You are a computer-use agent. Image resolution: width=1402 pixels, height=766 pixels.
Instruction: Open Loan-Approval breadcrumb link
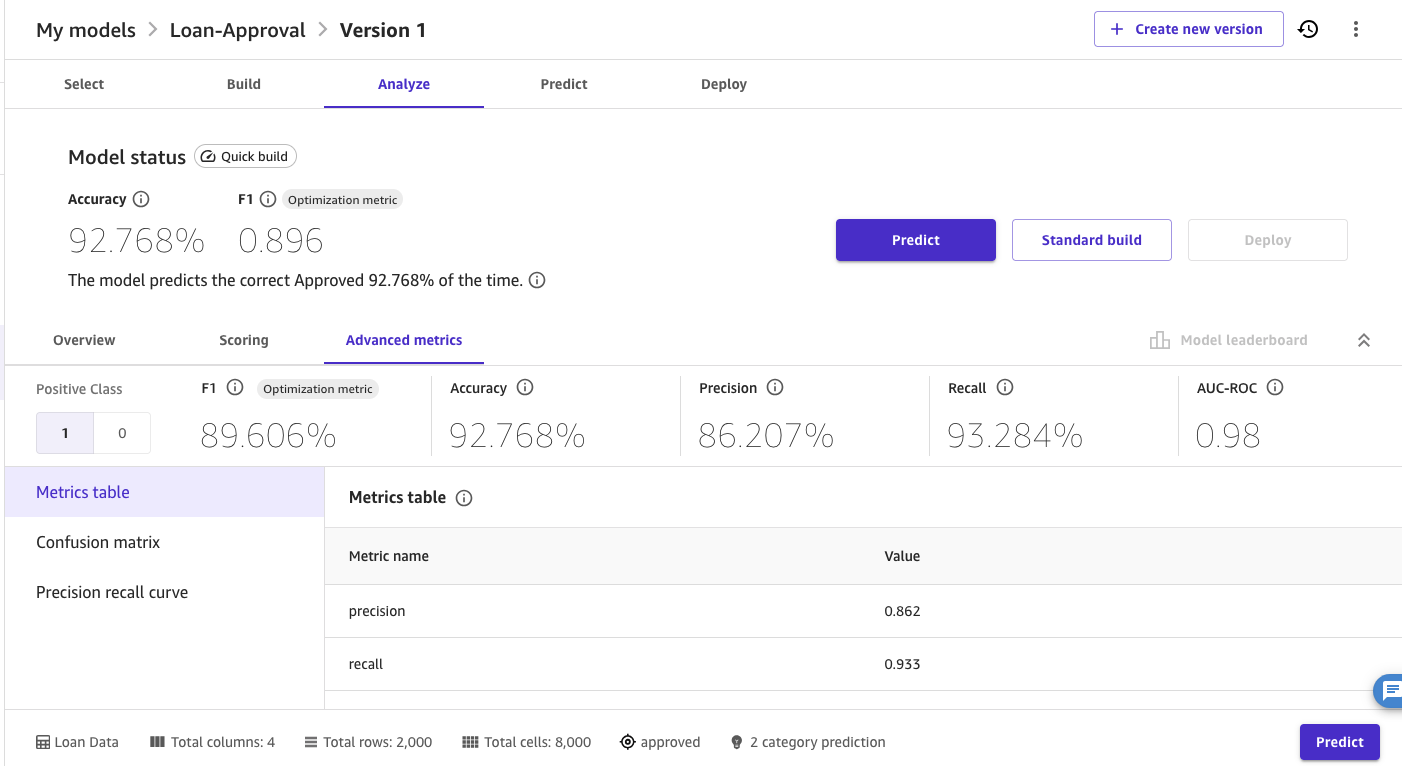click(x=238, y=30)
